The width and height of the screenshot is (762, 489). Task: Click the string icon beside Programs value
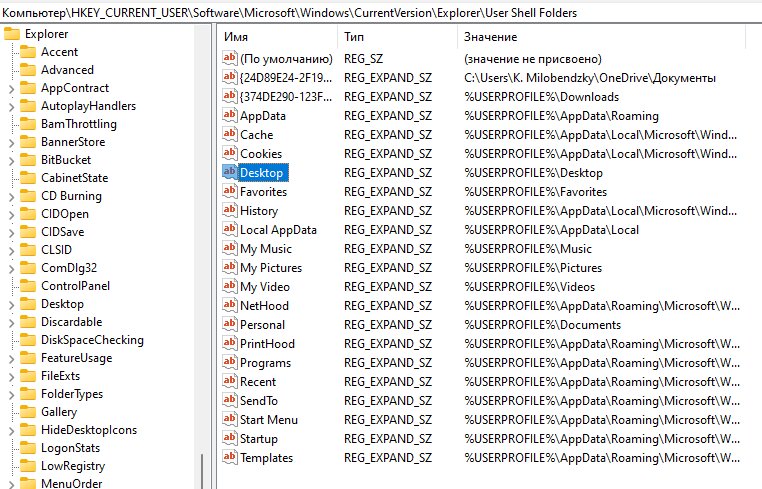(x=229, y=361)
